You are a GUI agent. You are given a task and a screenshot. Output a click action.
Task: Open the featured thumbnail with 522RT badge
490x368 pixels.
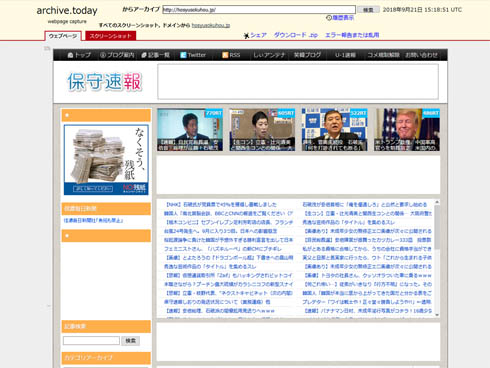(334, 130)
